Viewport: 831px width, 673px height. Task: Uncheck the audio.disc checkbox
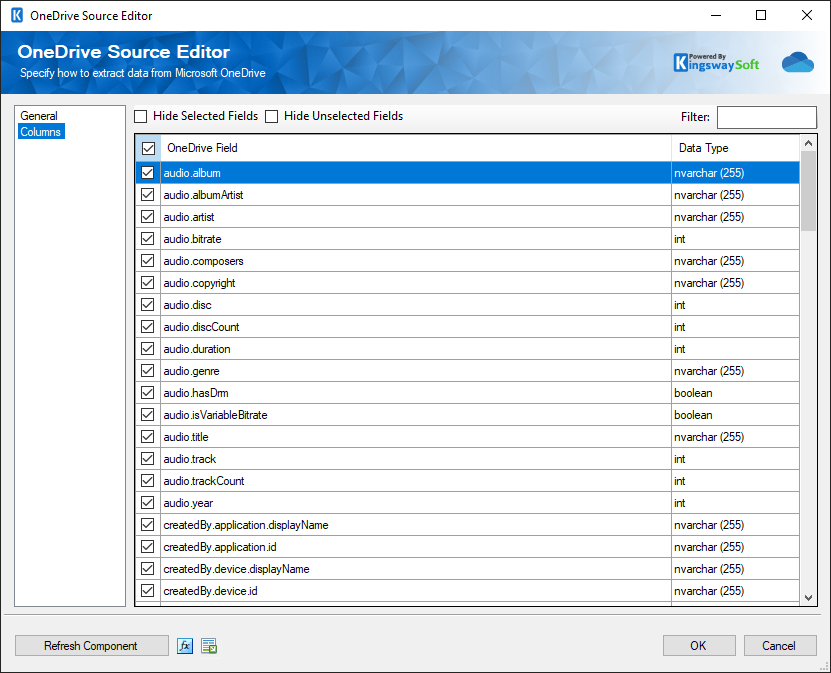(x=148, y=305)
